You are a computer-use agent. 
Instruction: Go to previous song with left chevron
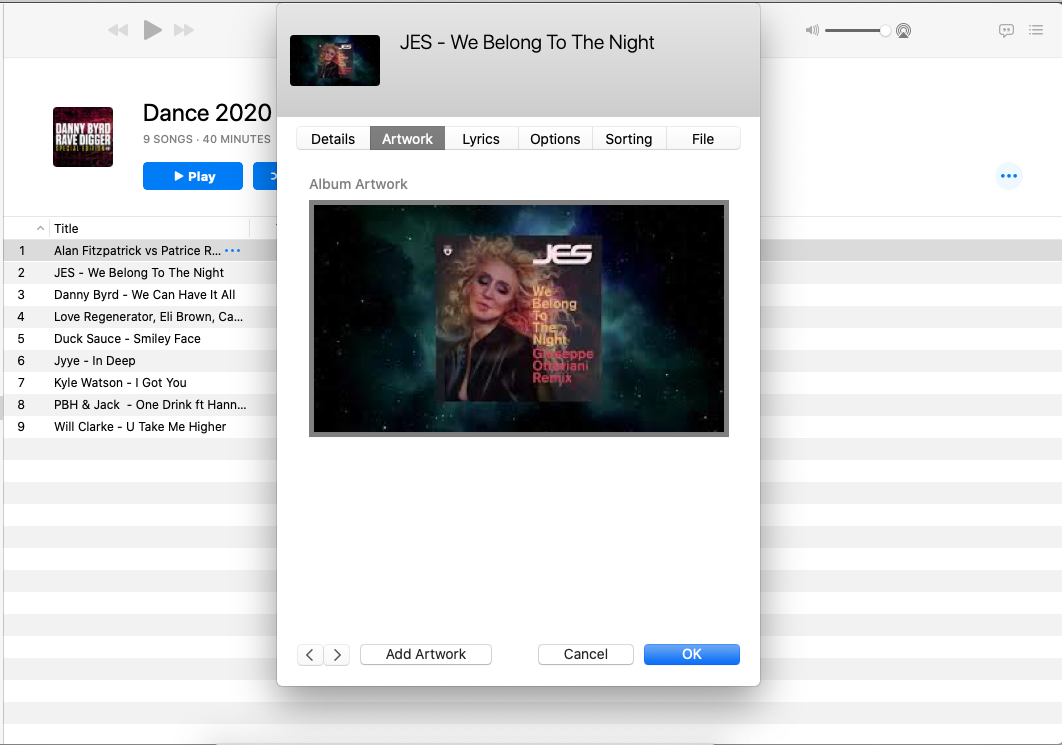click(310, 655)
